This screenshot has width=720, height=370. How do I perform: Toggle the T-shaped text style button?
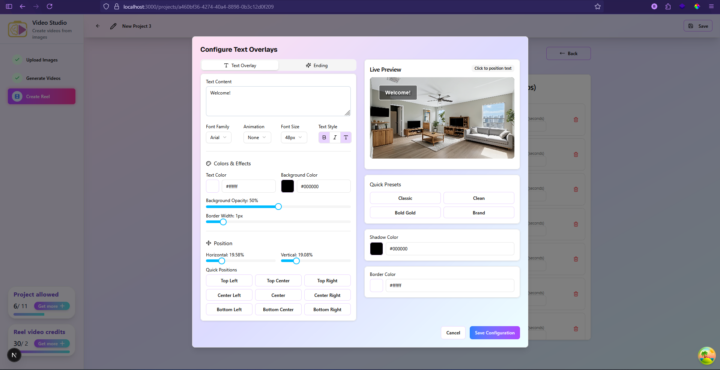click(346, 137)
